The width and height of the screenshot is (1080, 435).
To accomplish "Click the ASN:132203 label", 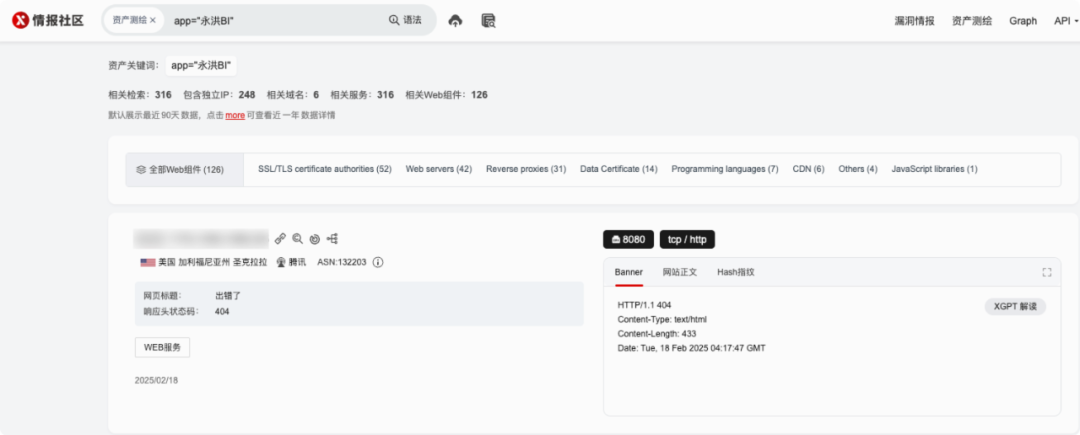I will pos(342,262).
